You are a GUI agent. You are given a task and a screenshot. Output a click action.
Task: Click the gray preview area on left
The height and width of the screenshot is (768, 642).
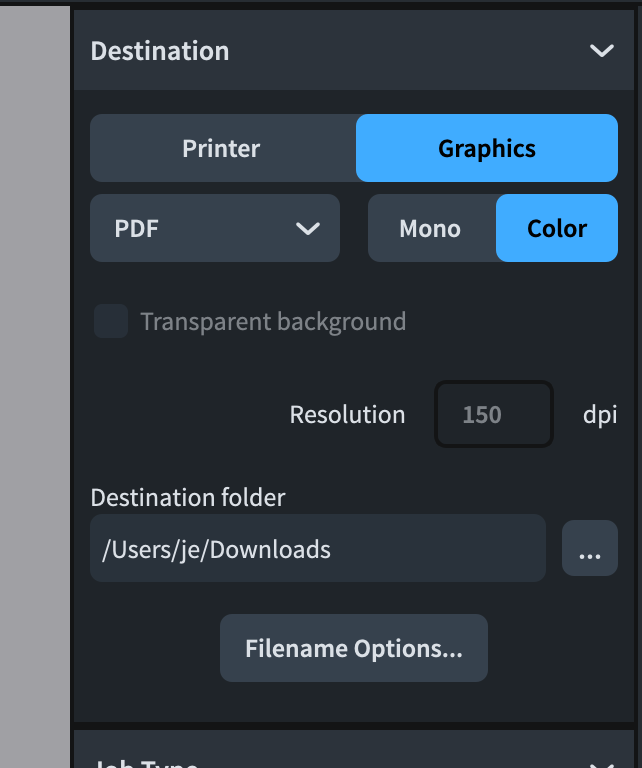tap(35, 380)
